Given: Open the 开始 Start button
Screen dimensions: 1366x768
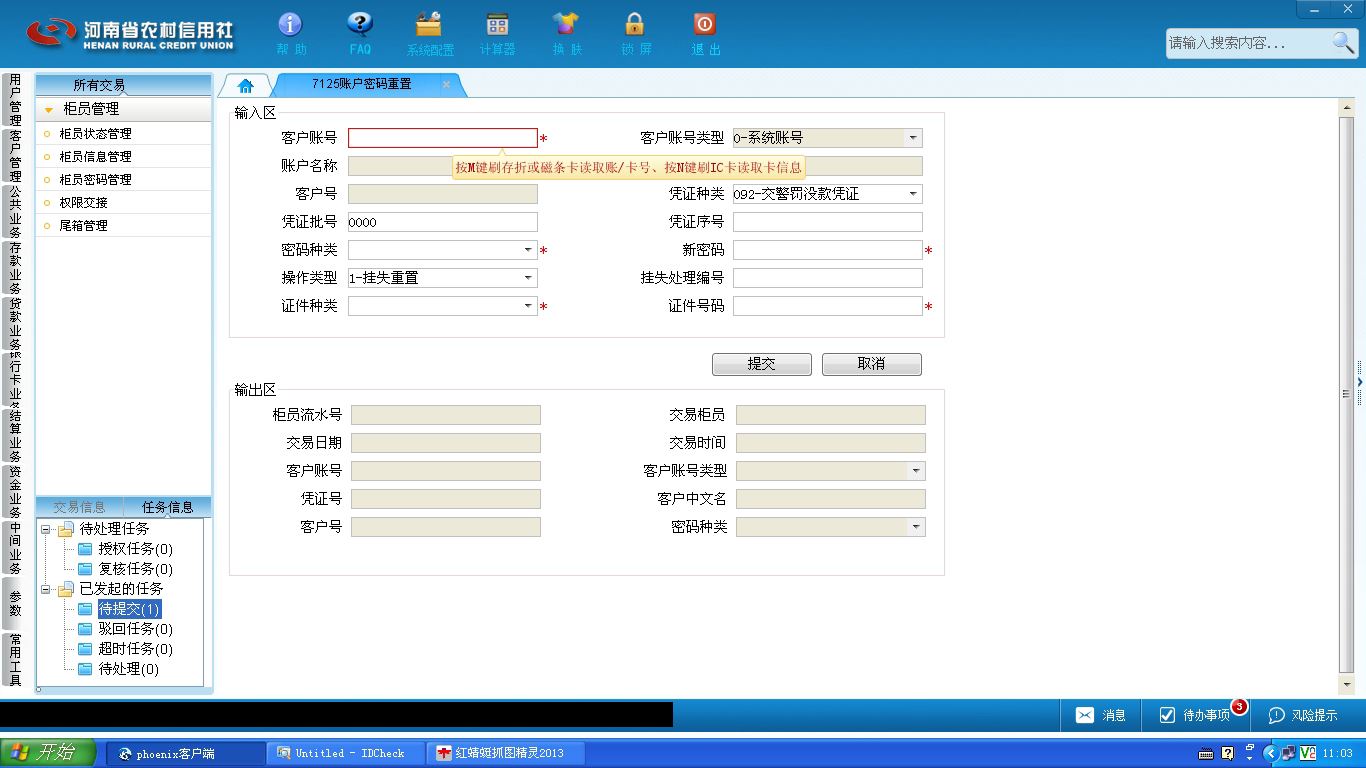Looking at the screenshot, I should tap(48, 753).
